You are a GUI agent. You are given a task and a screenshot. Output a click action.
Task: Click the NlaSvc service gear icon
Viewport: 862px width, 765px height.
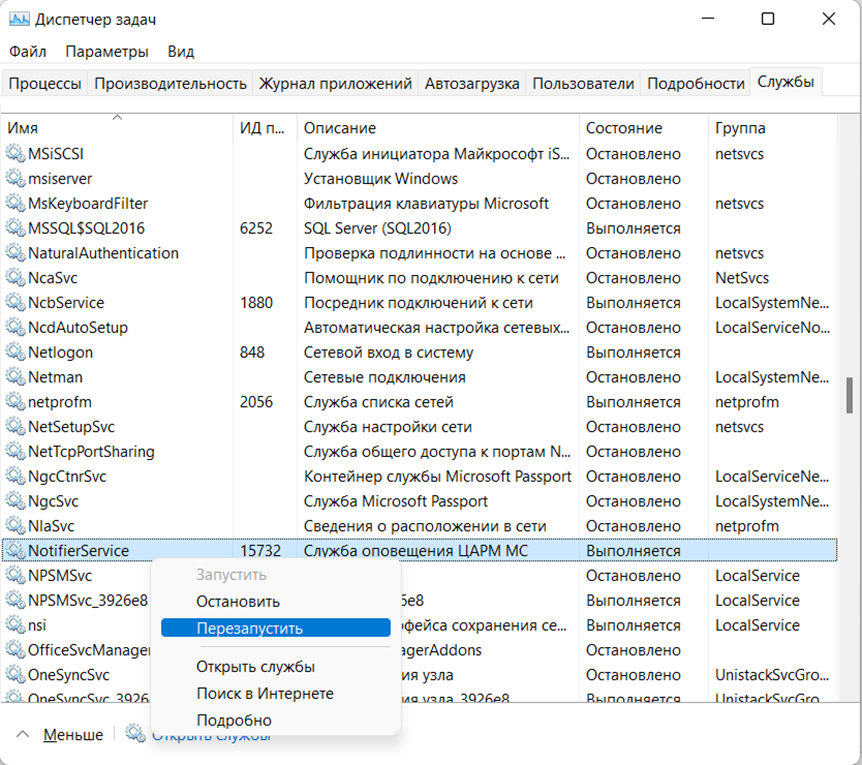15,526
